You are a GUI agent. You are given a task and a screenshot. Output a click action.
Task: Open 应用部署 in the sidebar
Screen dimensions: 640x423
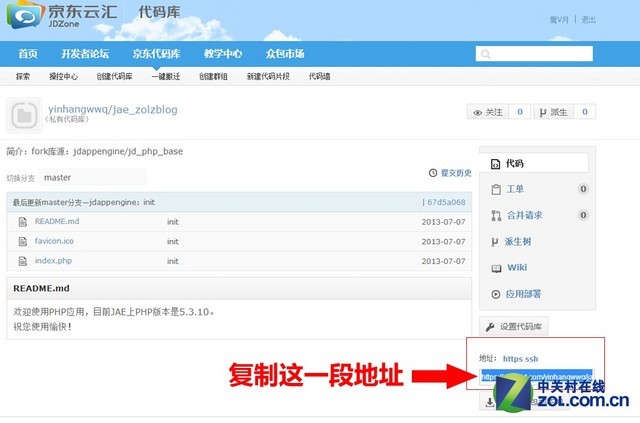tap(523, 294)
